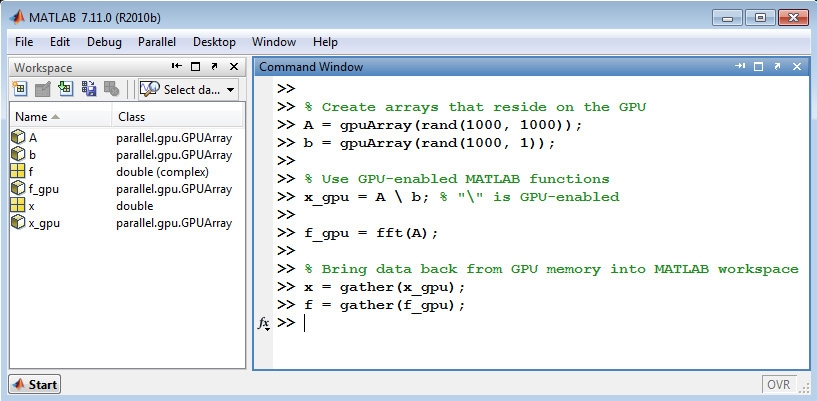
Task: Minimize the Workspace panel
Action: point(177,67)
